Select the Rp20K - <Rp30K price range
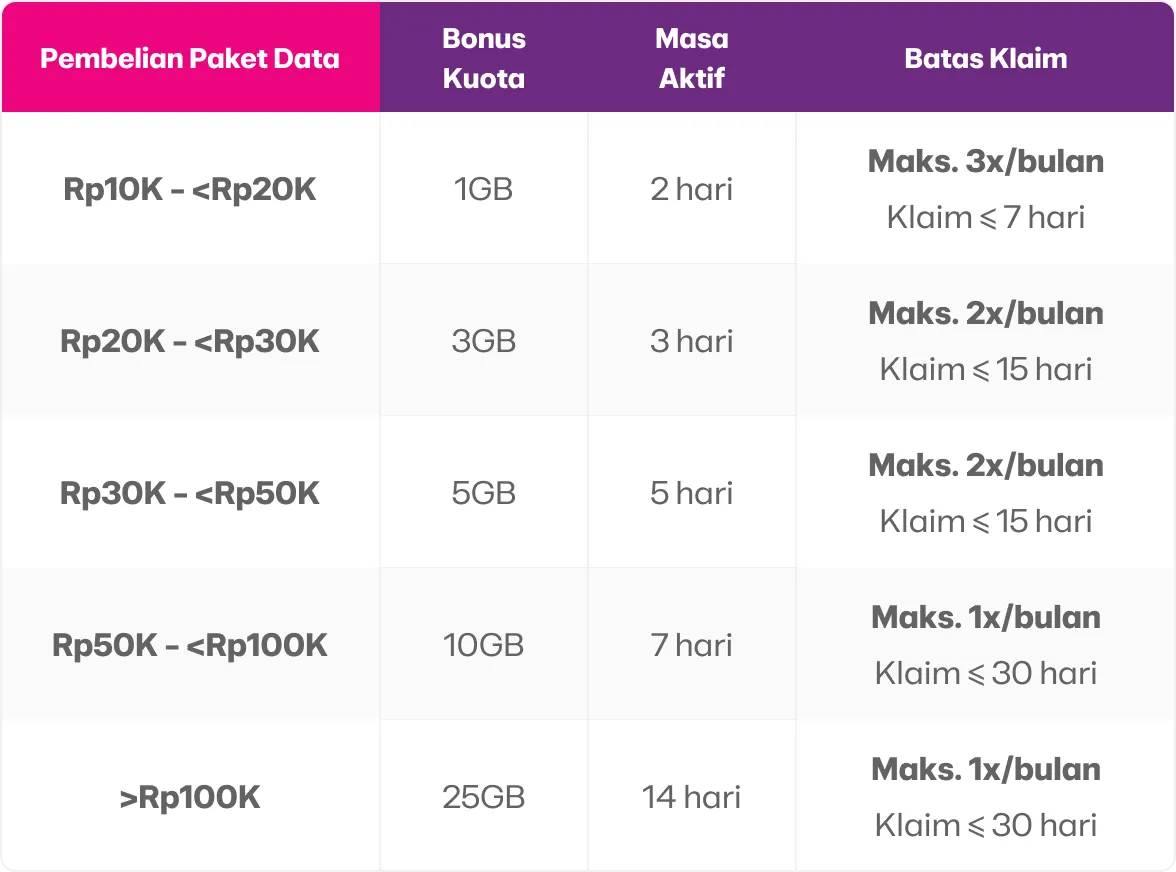 (190, 342)
